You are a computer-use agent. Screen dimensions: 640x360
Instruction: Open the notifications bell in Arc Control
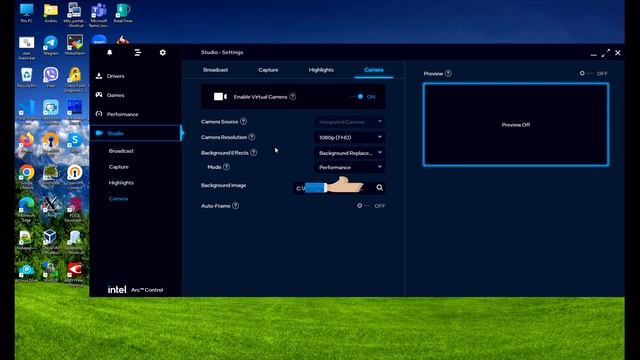point(109,53)
